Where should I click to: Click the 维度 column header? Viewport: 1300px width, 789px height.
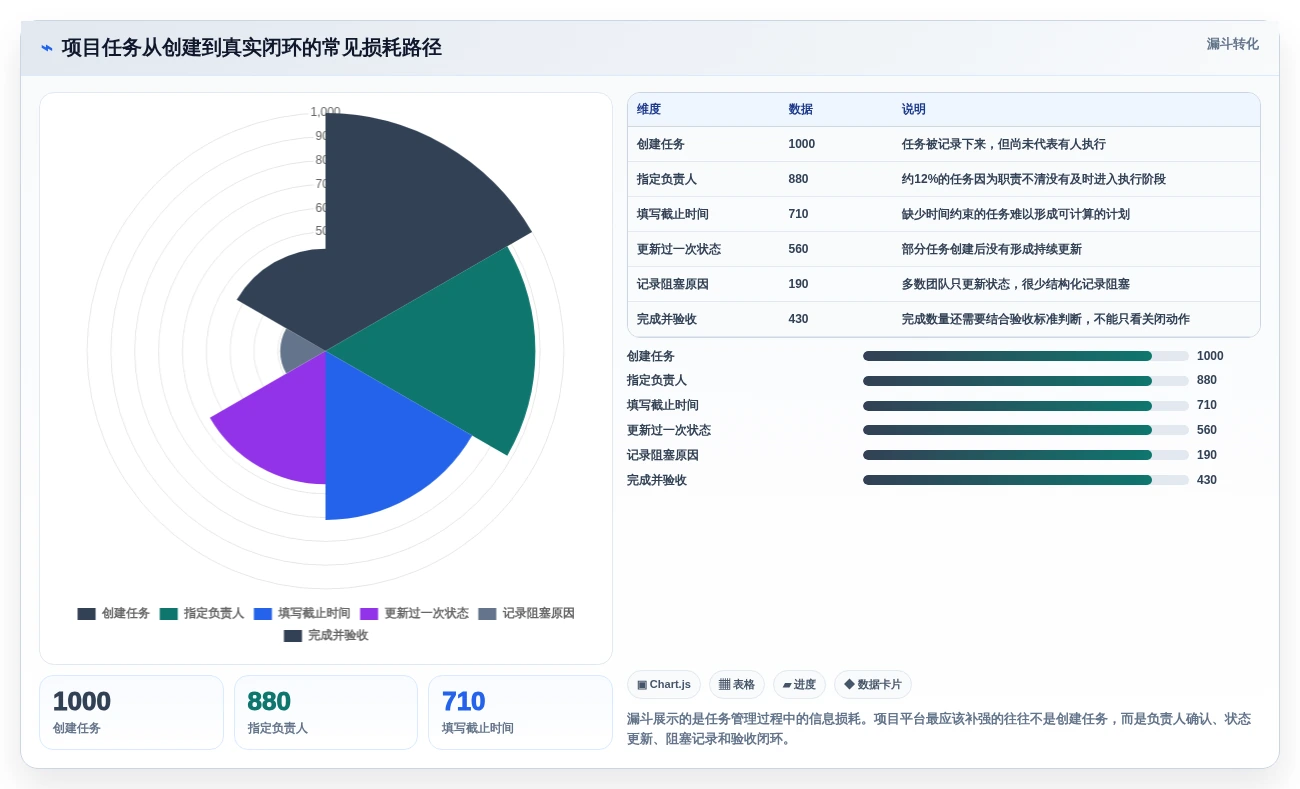pyautogui.click(x=649, y=110)
